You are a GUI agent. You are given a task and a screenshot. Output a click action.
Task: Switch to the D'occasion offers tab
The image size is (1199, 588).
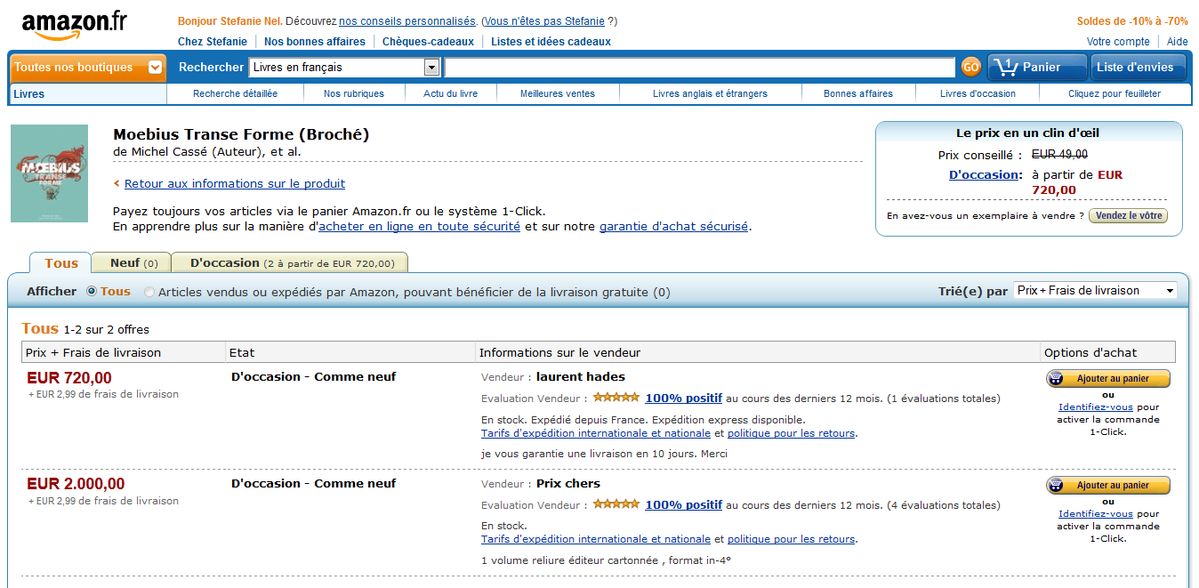tap(291, 263)
